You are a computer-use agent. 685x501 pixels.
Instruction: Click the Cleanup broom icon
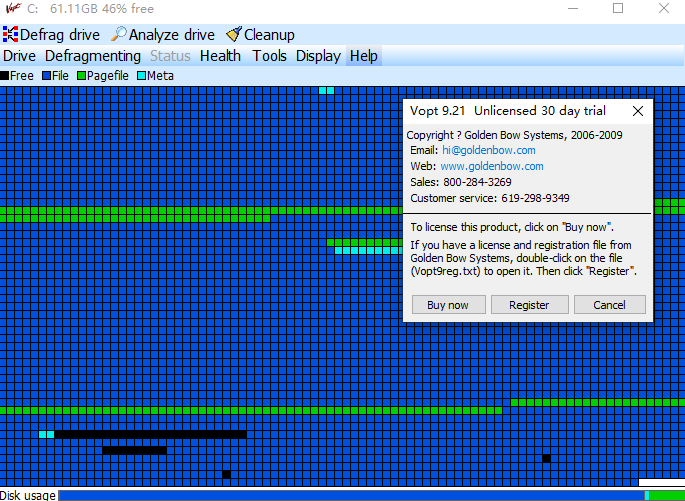coord(233,35)
